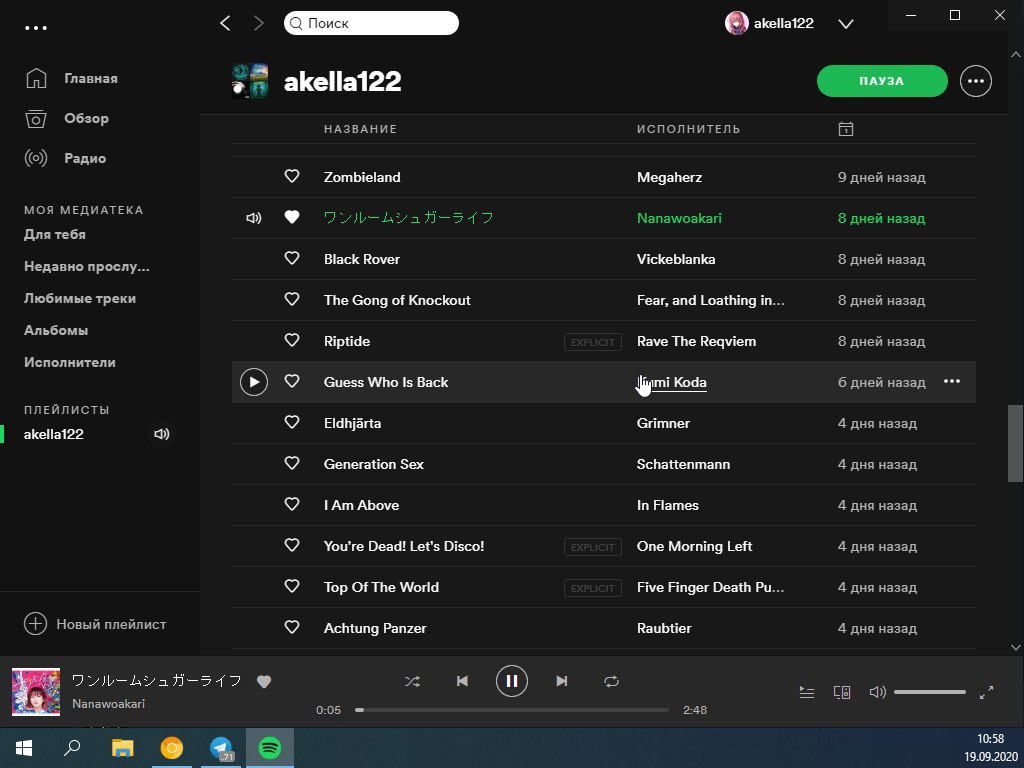Open playlist more options circle button
This screenshot has height=768, width=1024.
click(x=976, y=81)
